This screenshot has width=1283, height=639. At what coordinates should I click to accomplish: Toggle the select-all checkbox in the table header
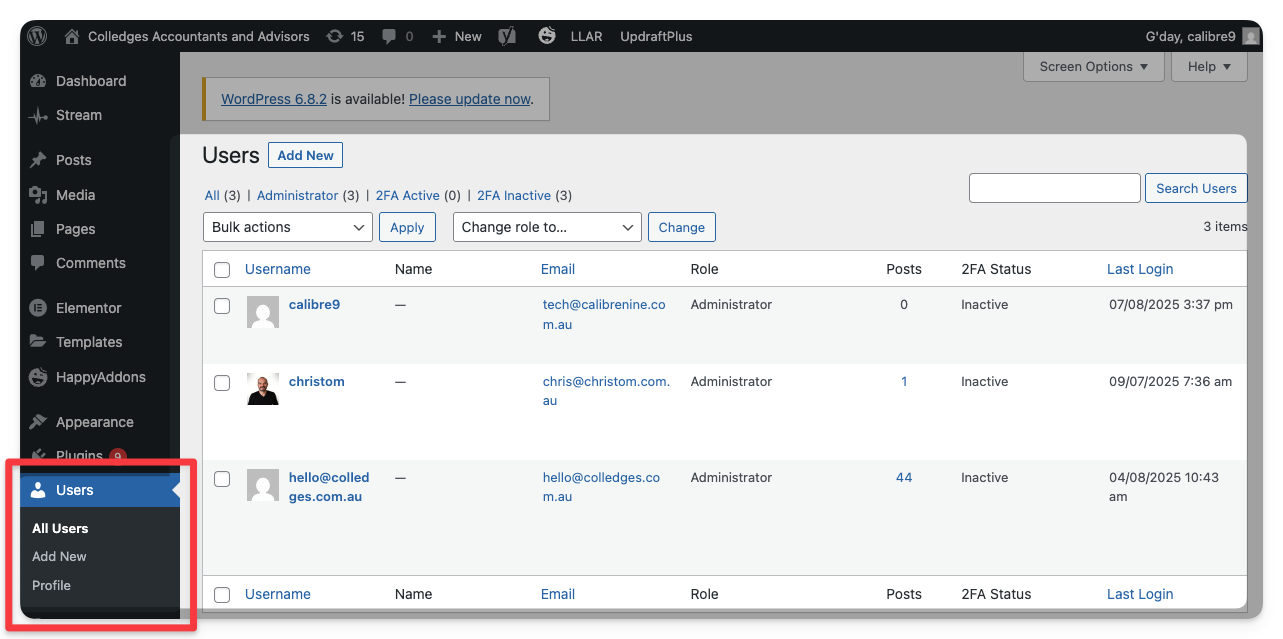pyautogui.click(x=222, y=270)
